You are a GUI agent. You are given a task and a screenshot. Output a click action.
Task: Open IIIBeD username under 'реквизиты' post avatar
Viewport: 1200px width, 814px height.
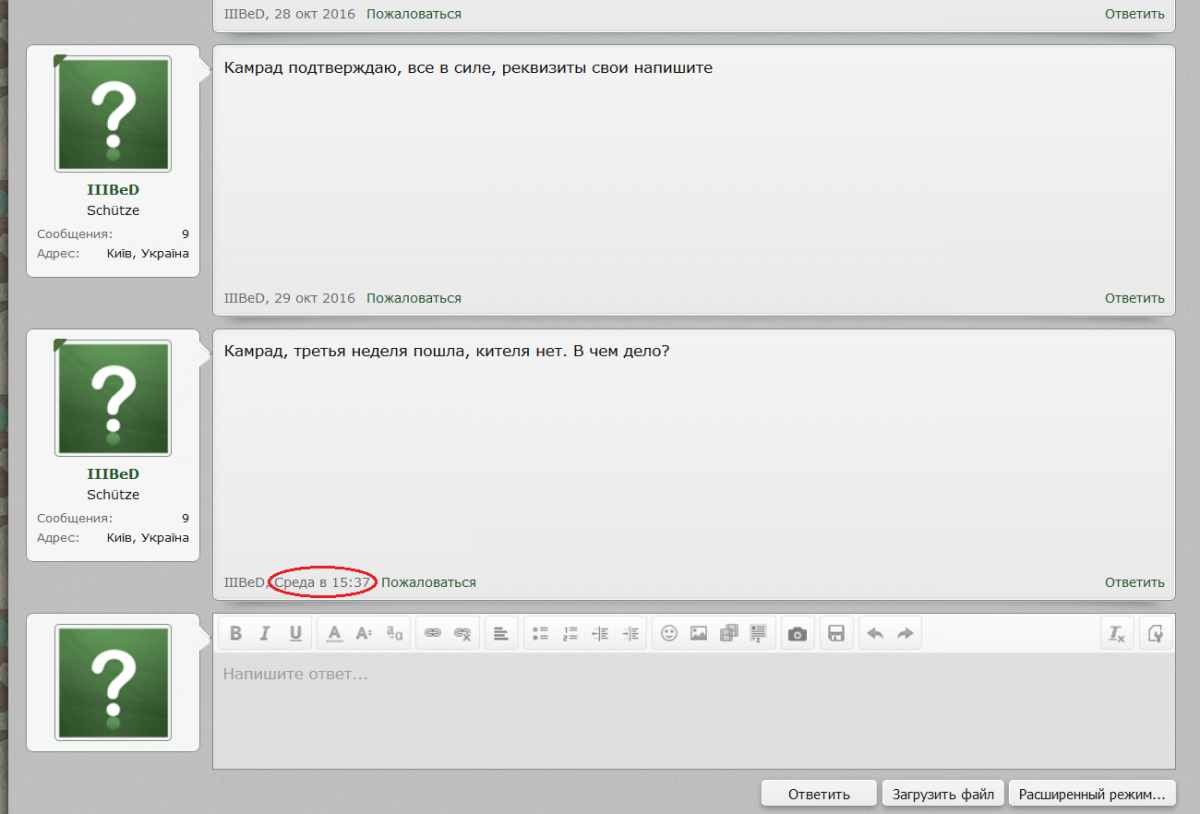coord(113,190)
